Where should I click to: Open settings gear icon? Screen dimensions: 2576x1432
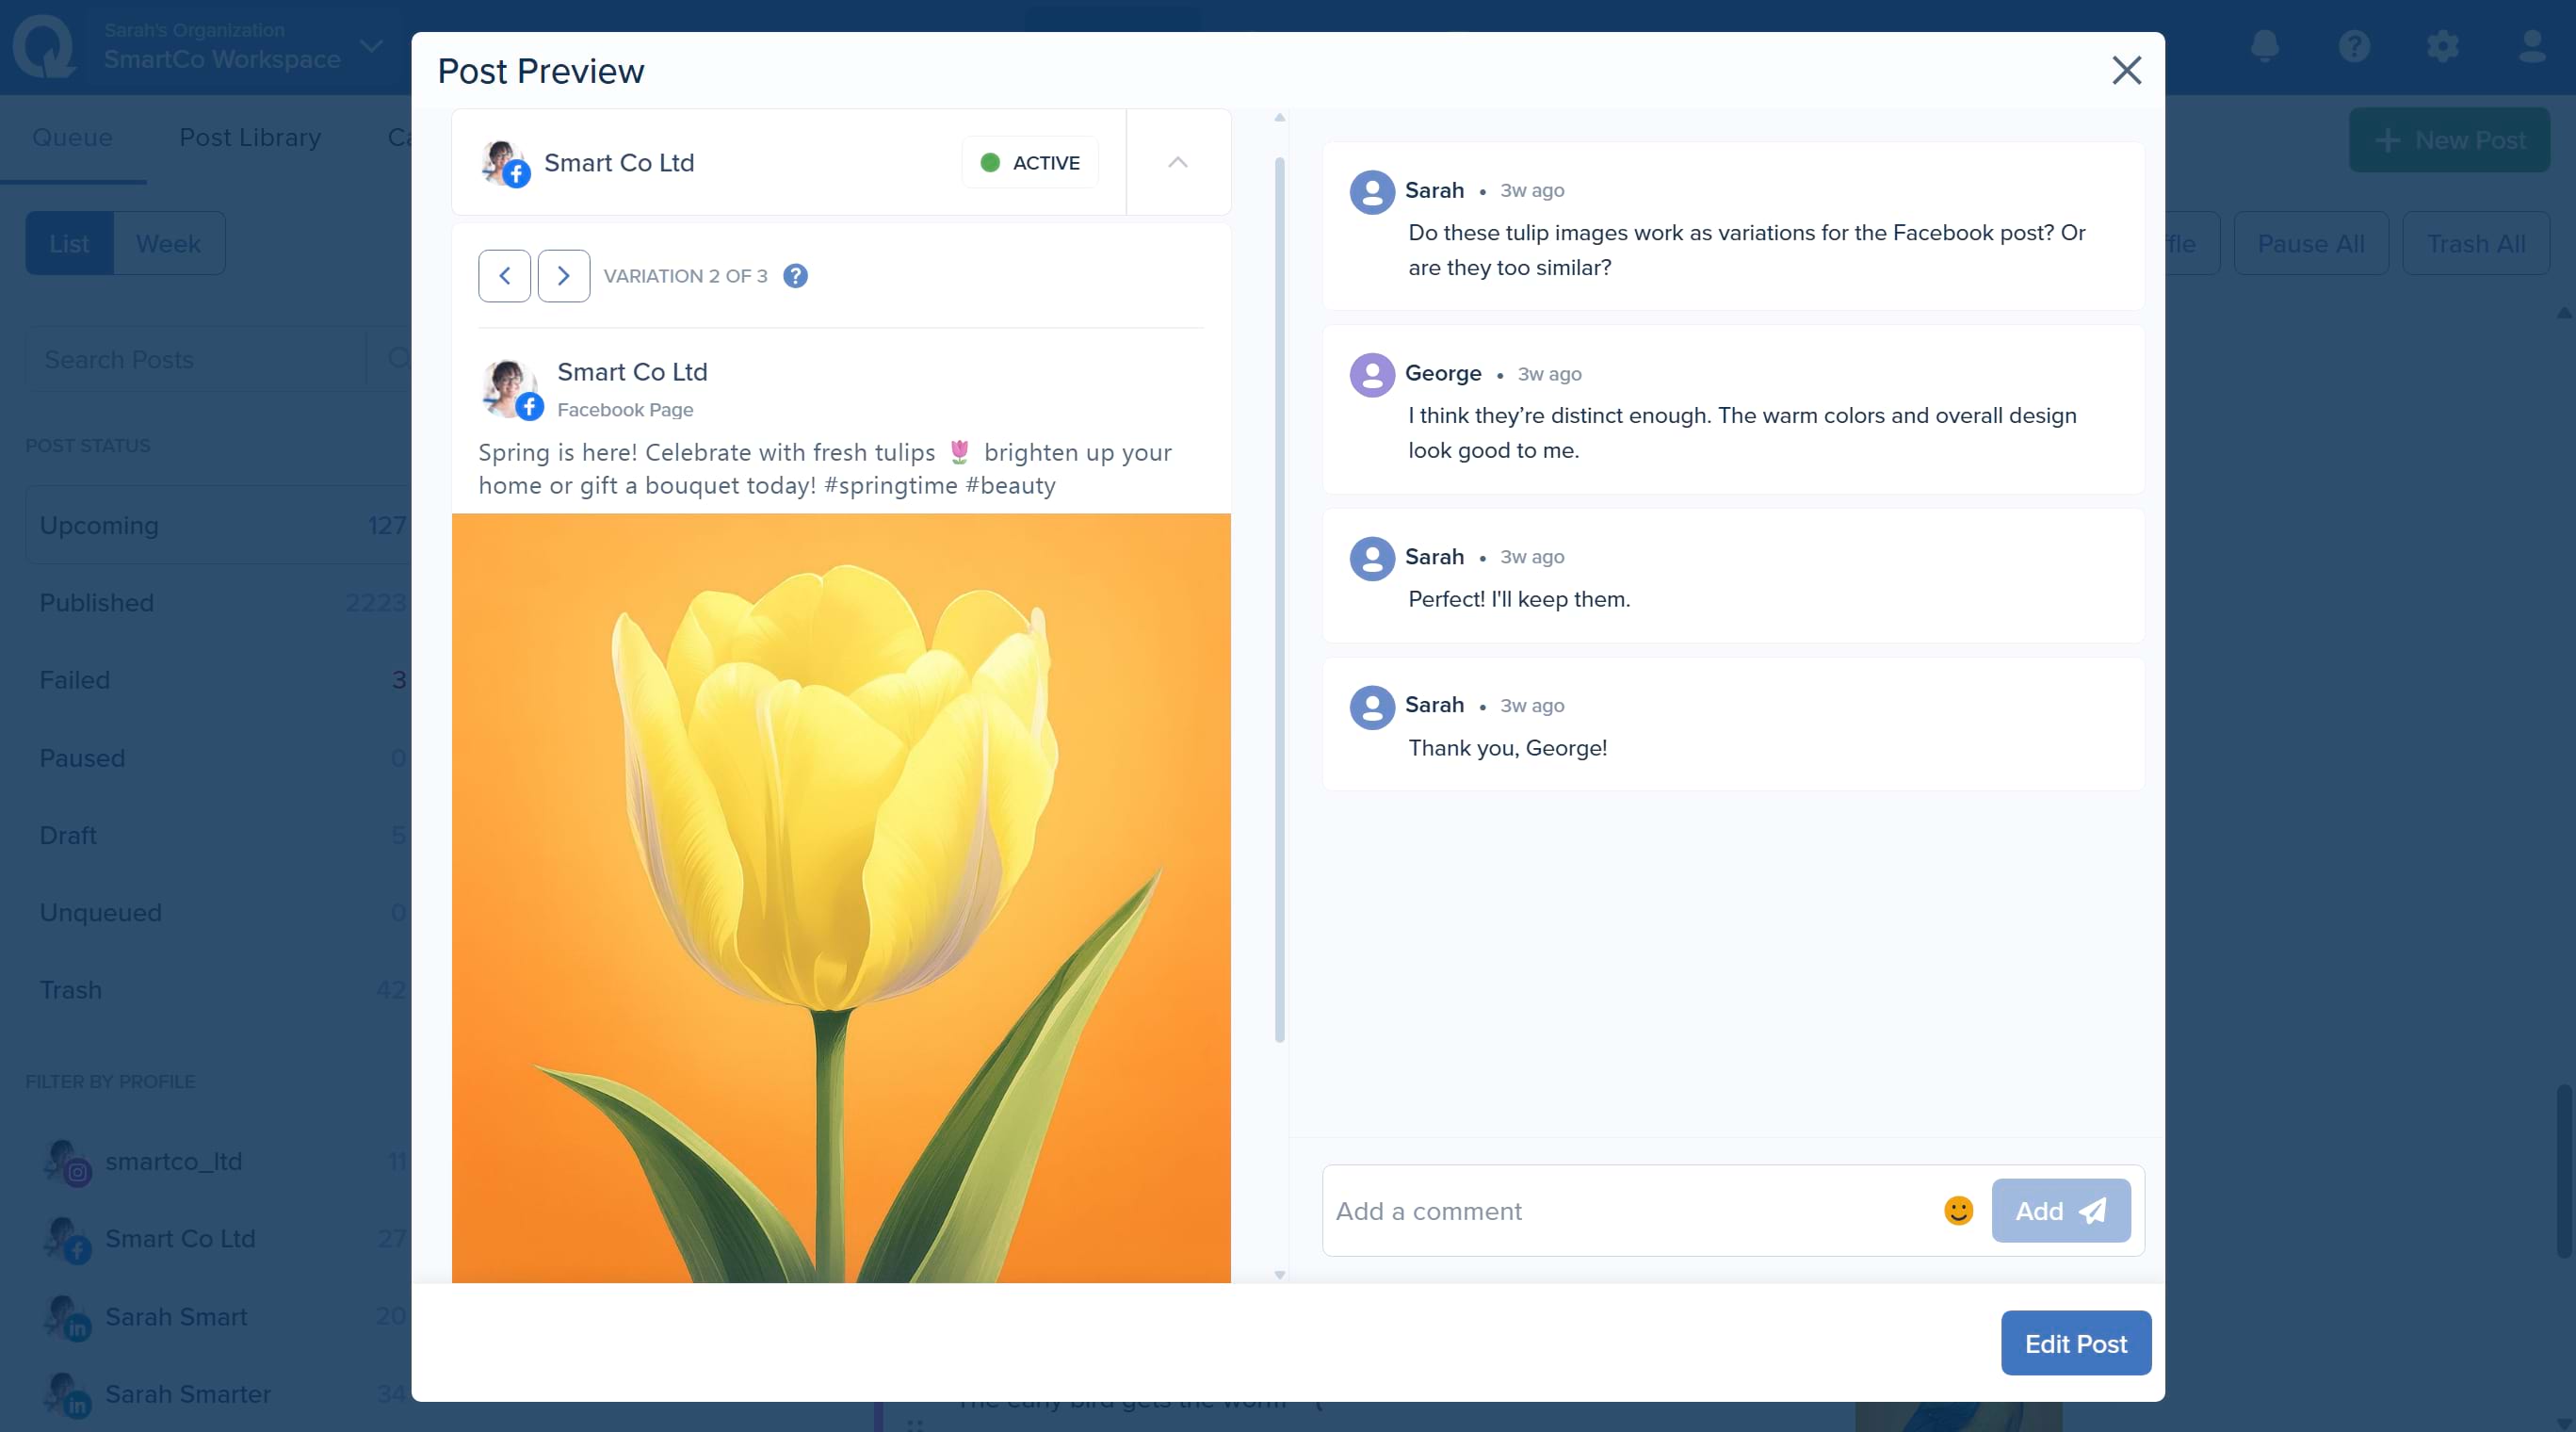2442,46
